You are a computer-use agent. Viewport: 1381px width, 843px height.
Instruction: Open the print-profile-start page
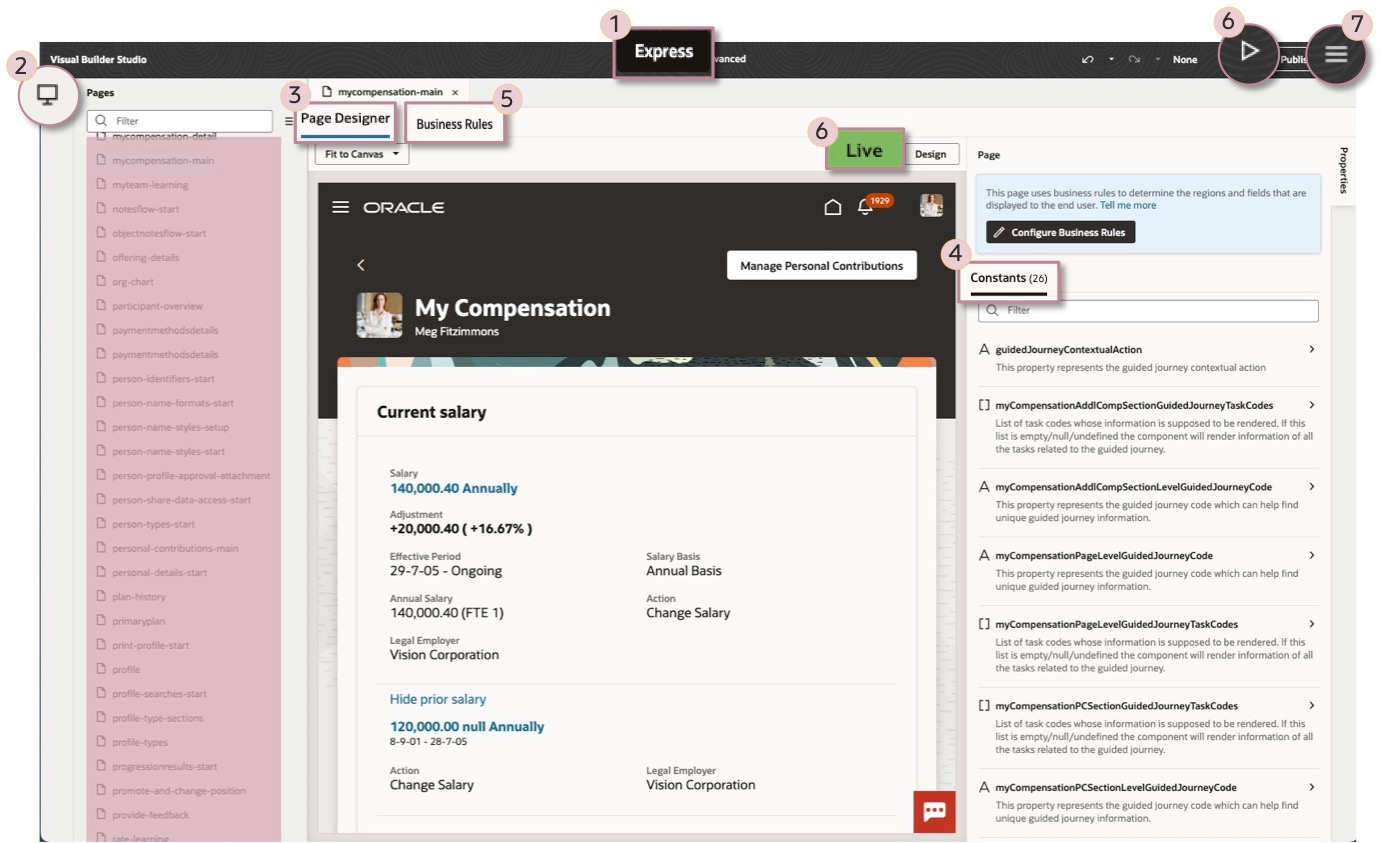(150, 645)
